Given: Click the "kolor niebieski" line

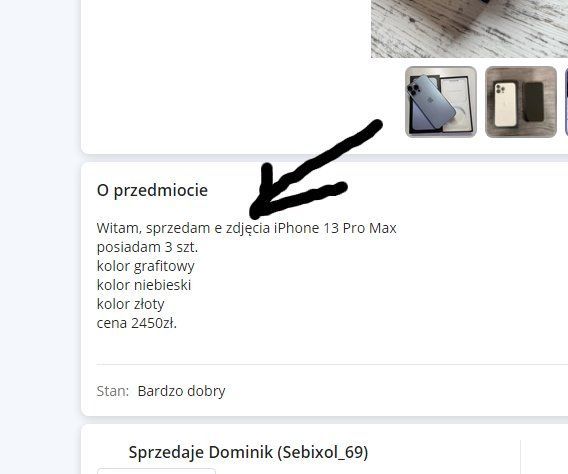Looking at the screenshot, I should click(144, 285).
